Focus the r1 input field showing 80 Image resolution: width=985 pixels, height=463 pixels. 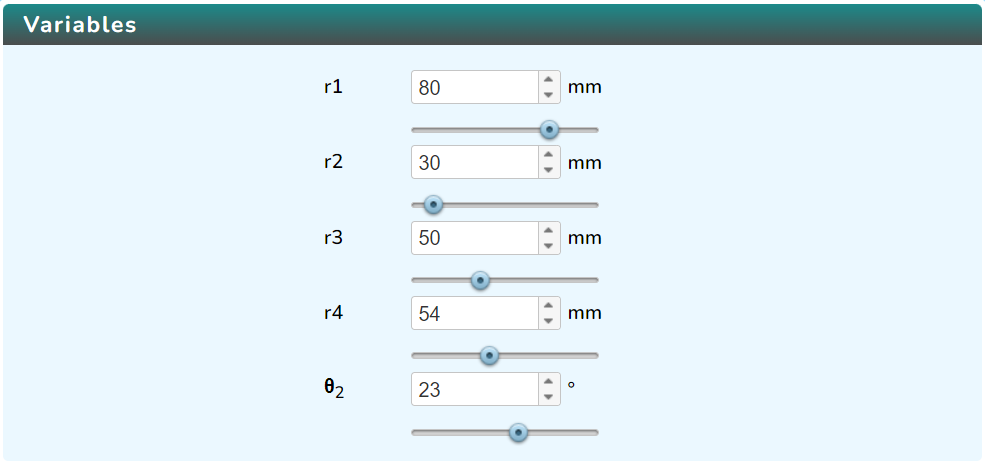click(x=476, y=87)
